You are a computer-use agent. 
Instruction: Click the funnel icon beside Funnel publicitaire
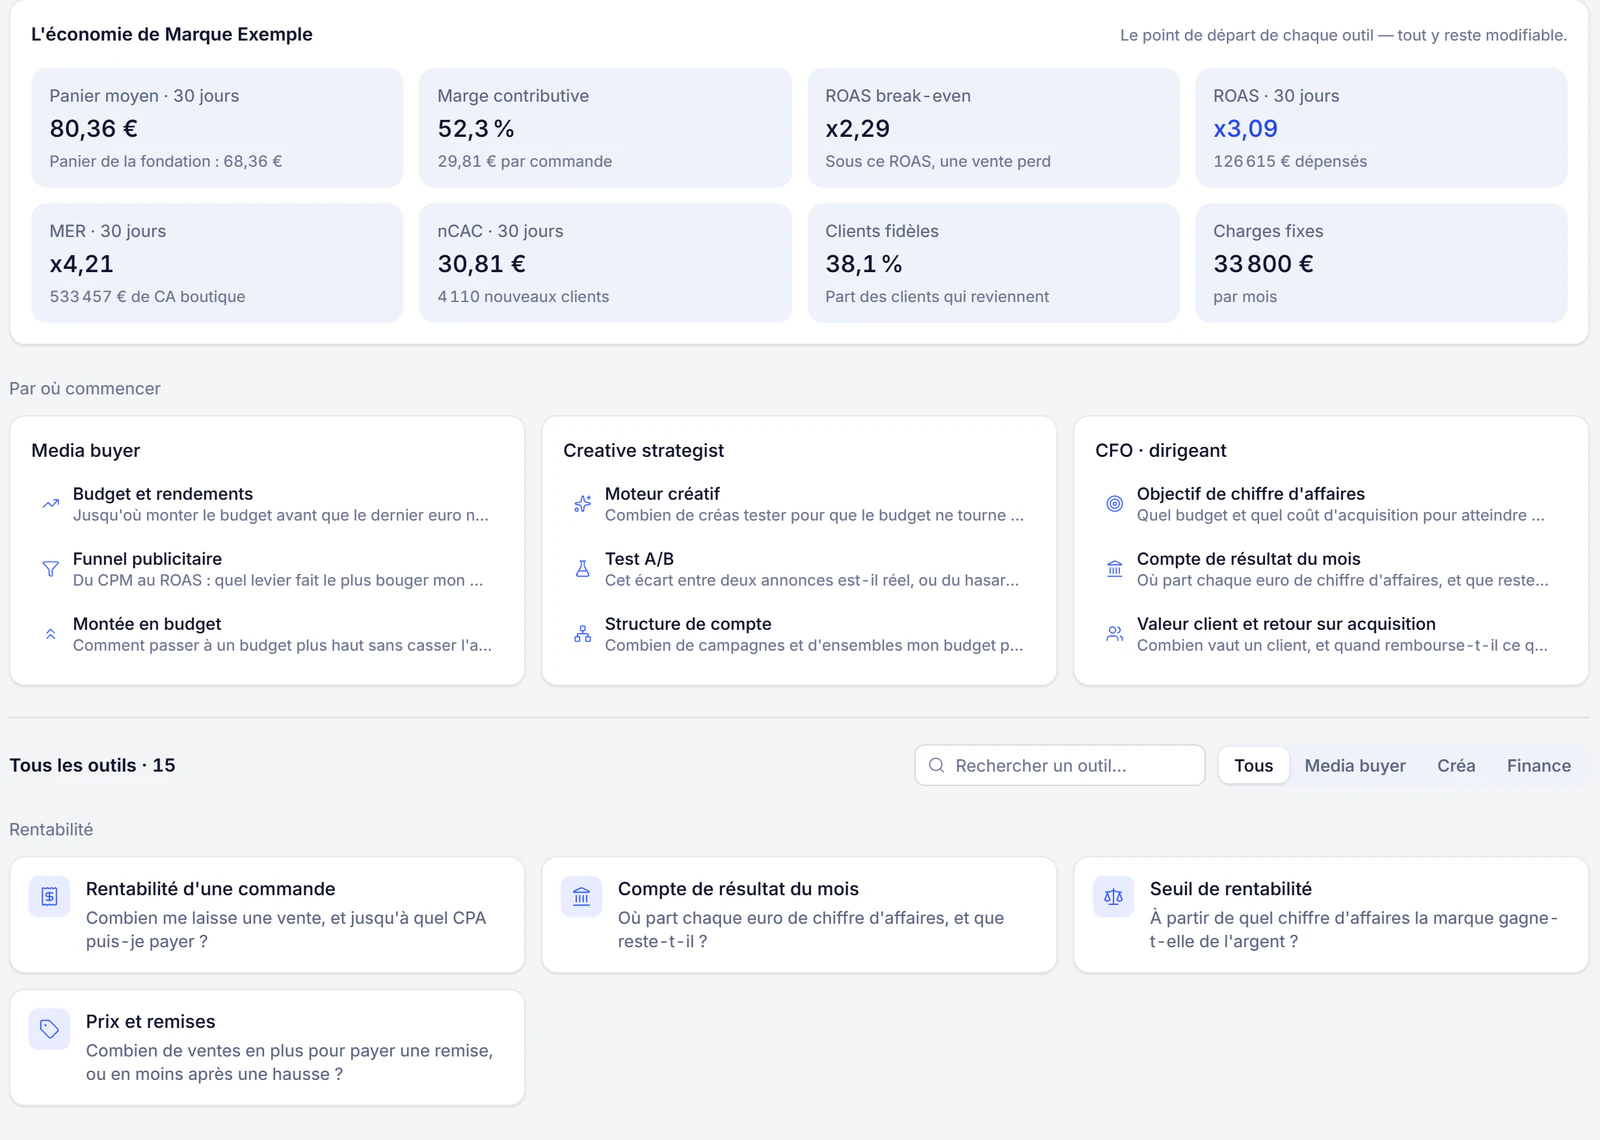tap(50, 569)
